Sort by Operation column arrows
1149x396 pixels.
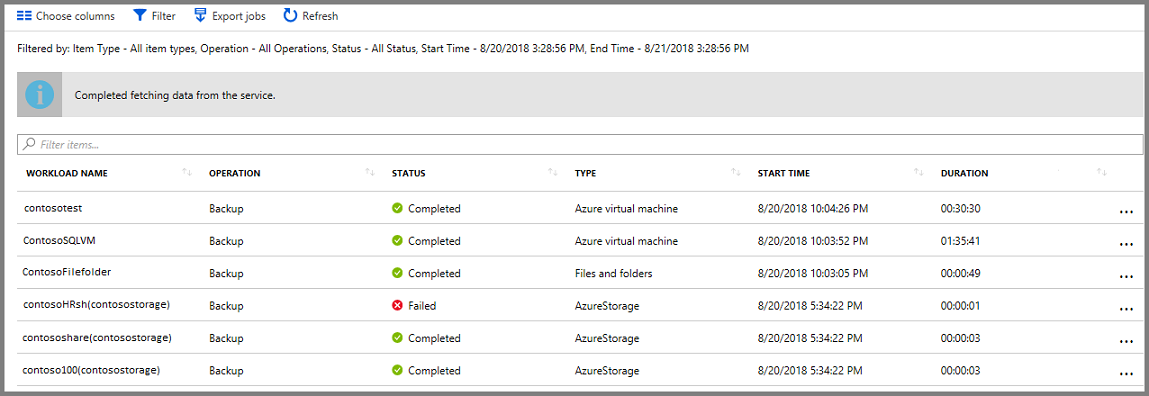369,173
